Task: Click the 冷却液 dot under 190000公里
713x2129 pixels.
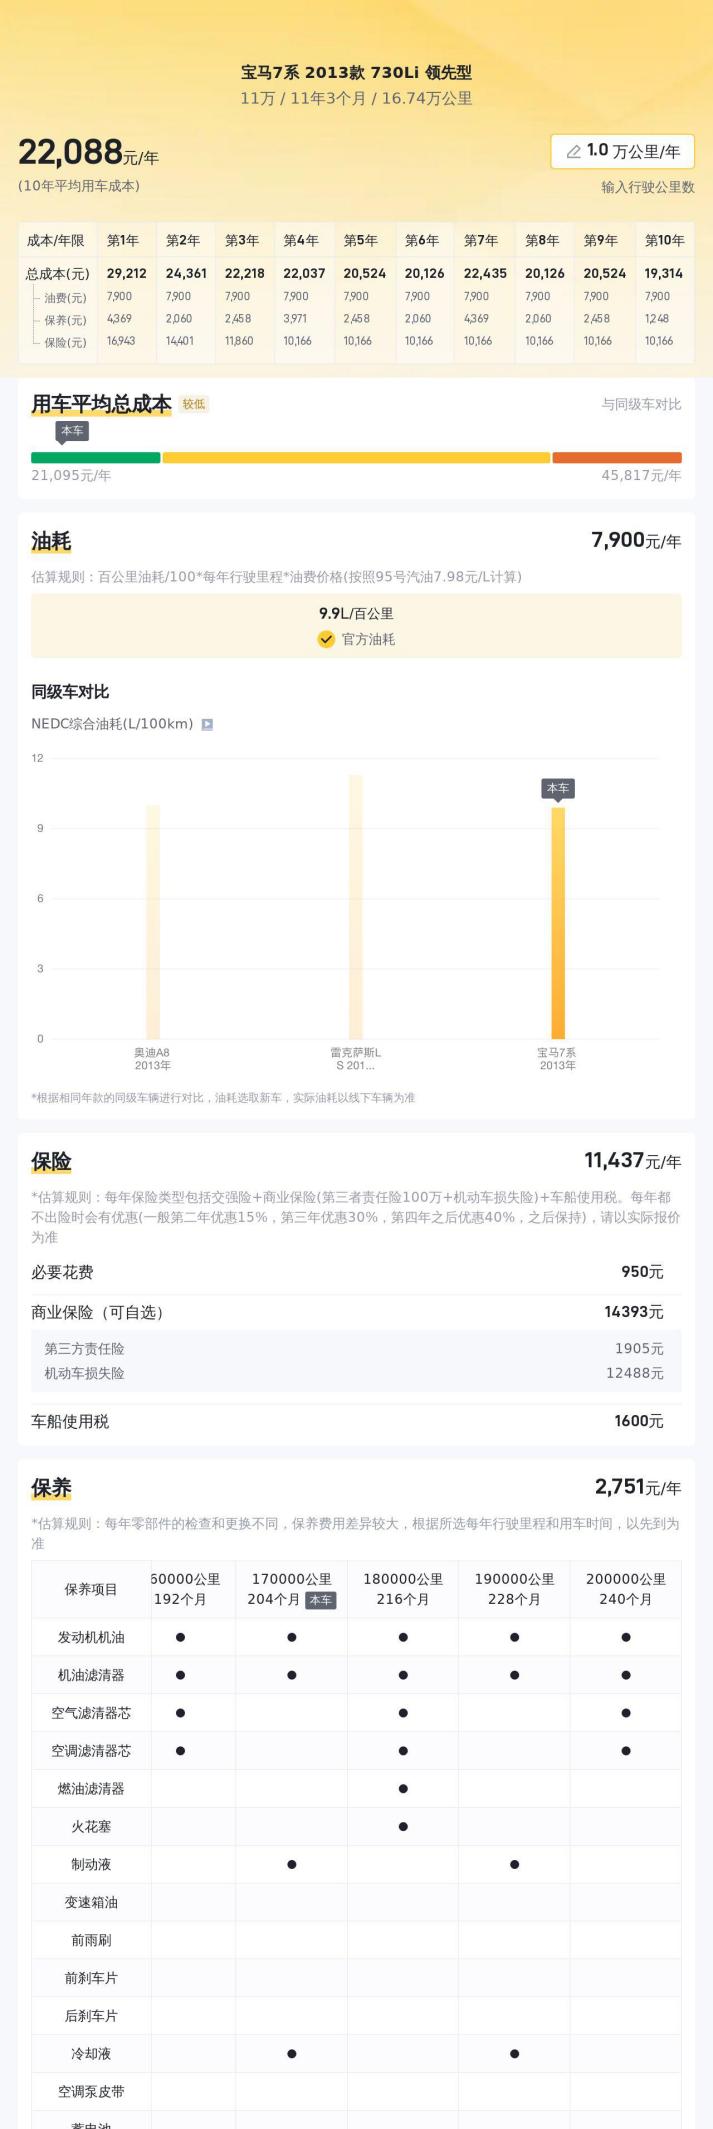Action: click(x=514, y=2053)
